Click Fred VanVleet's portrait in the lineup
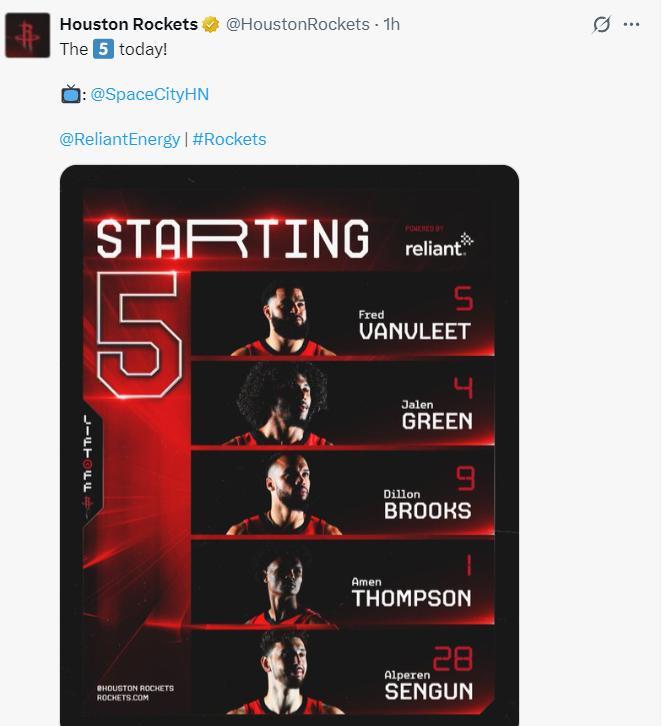662x726 pixels. [286, 320]
